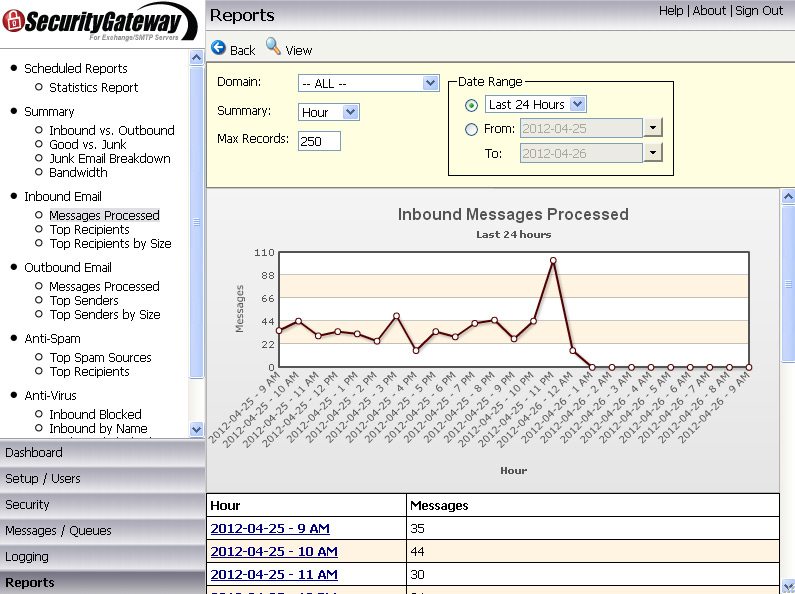Open Outbound Email Messages Processed

(x=104, y=286)
